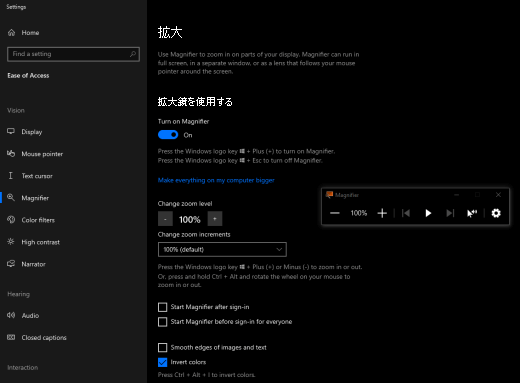
Task: Enable Start Magnifier after sign-in
Action: pyautogui.click(x=162, y=307)
